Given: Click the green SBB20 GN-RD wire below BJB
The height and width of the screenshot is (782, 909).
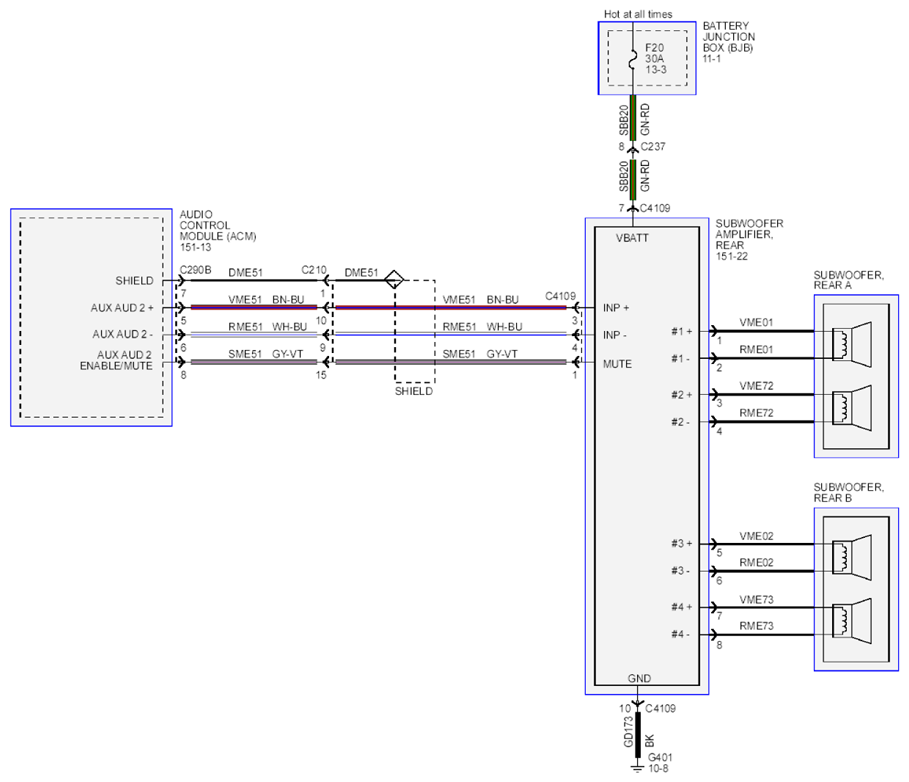Looking at the screenshot, I should pyautogui.click(x=633, y=119).
